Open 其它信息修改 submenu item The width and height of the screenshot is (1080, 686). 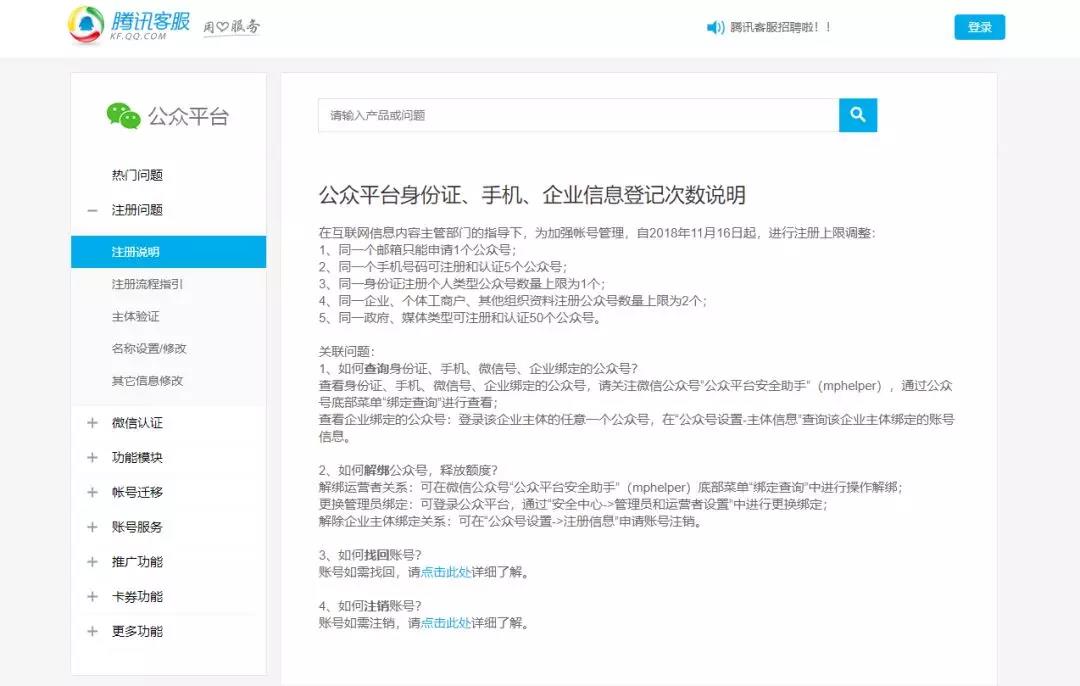147,381
